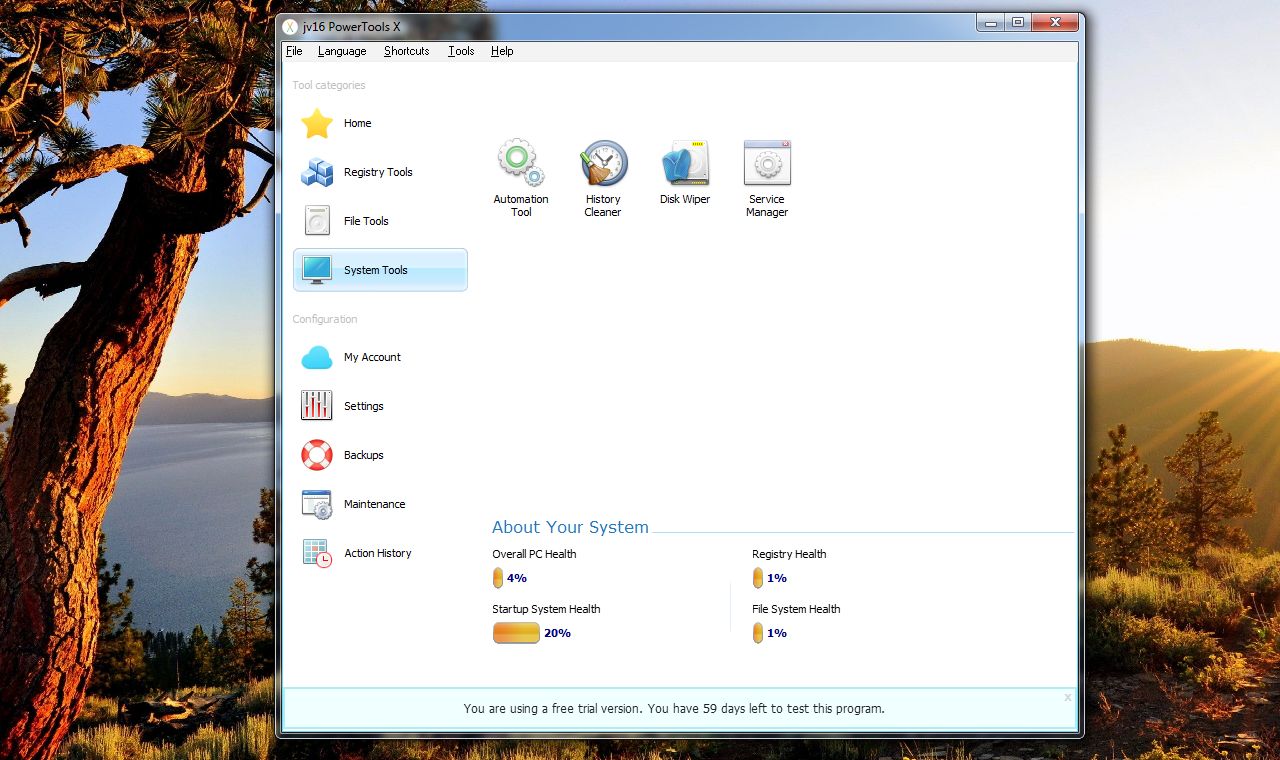Click the File Tools drive icon
1280x760 pixels.
[x=317, y=221]
